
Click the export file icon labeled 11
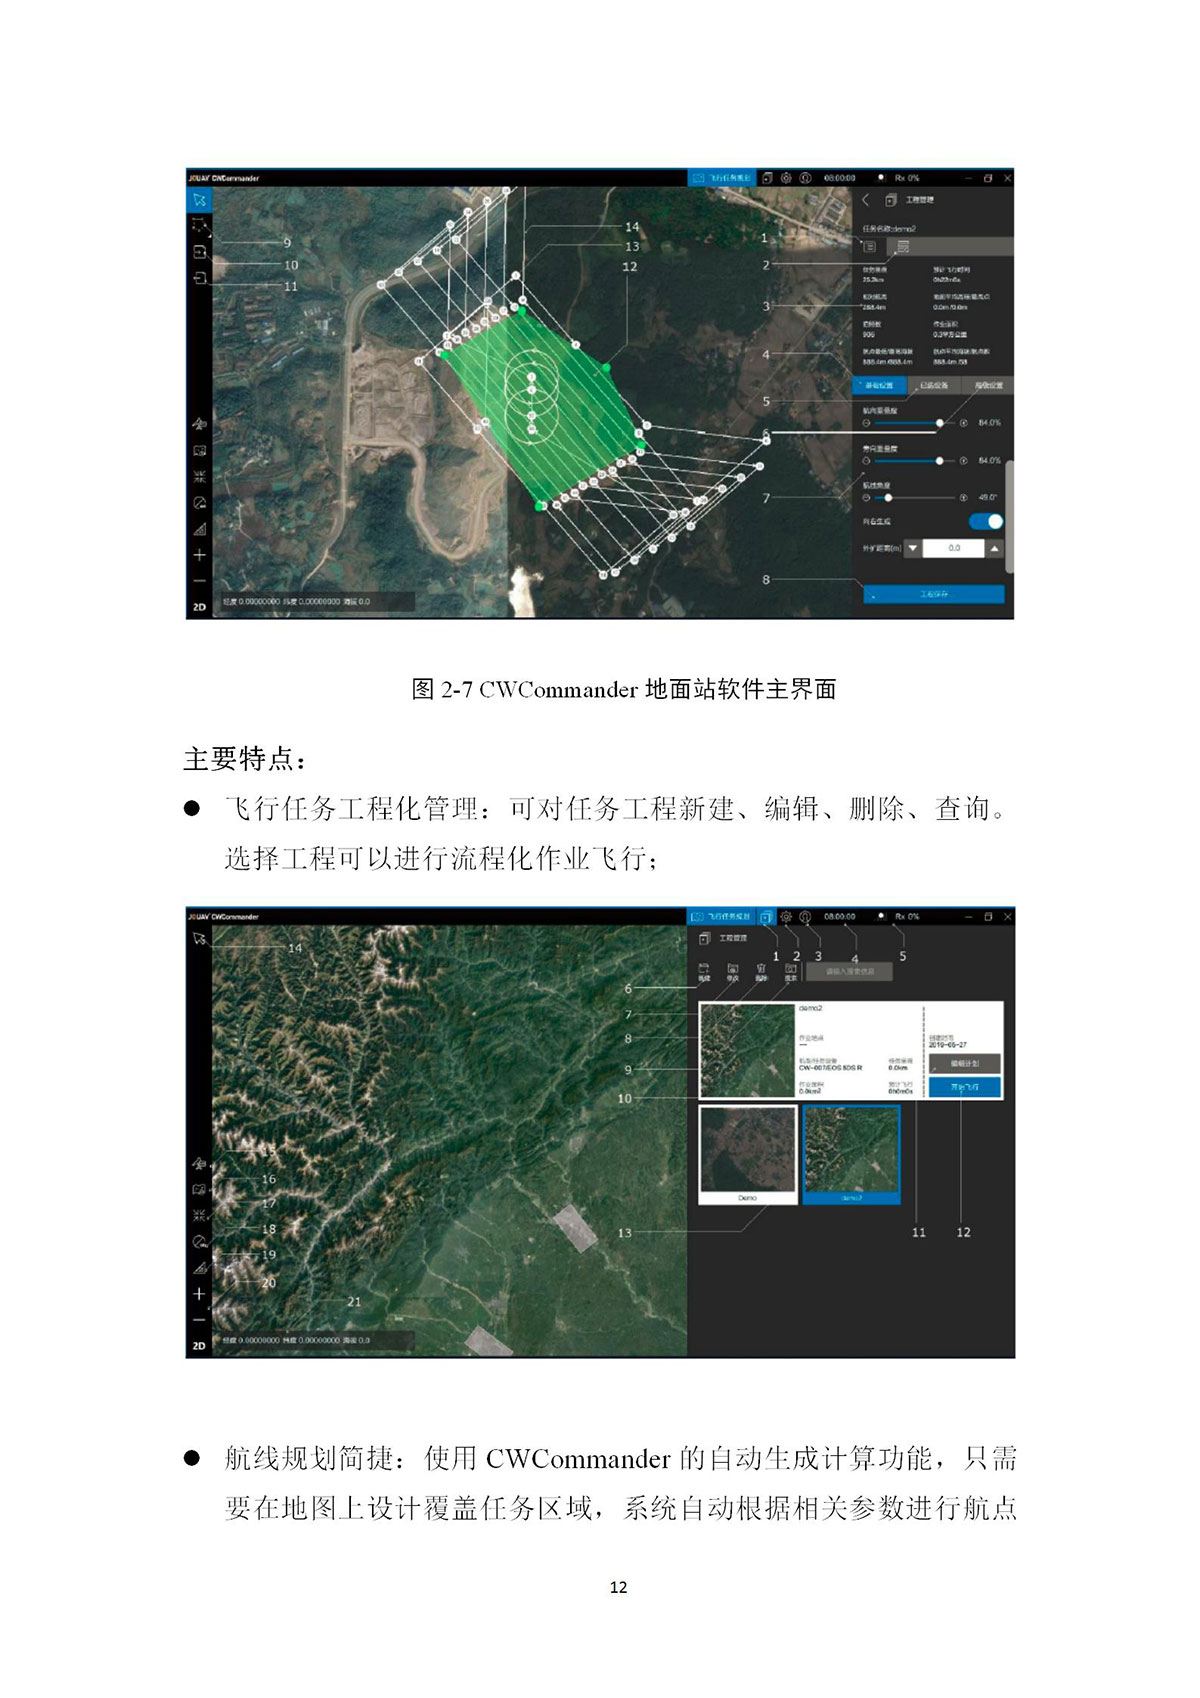199,277
